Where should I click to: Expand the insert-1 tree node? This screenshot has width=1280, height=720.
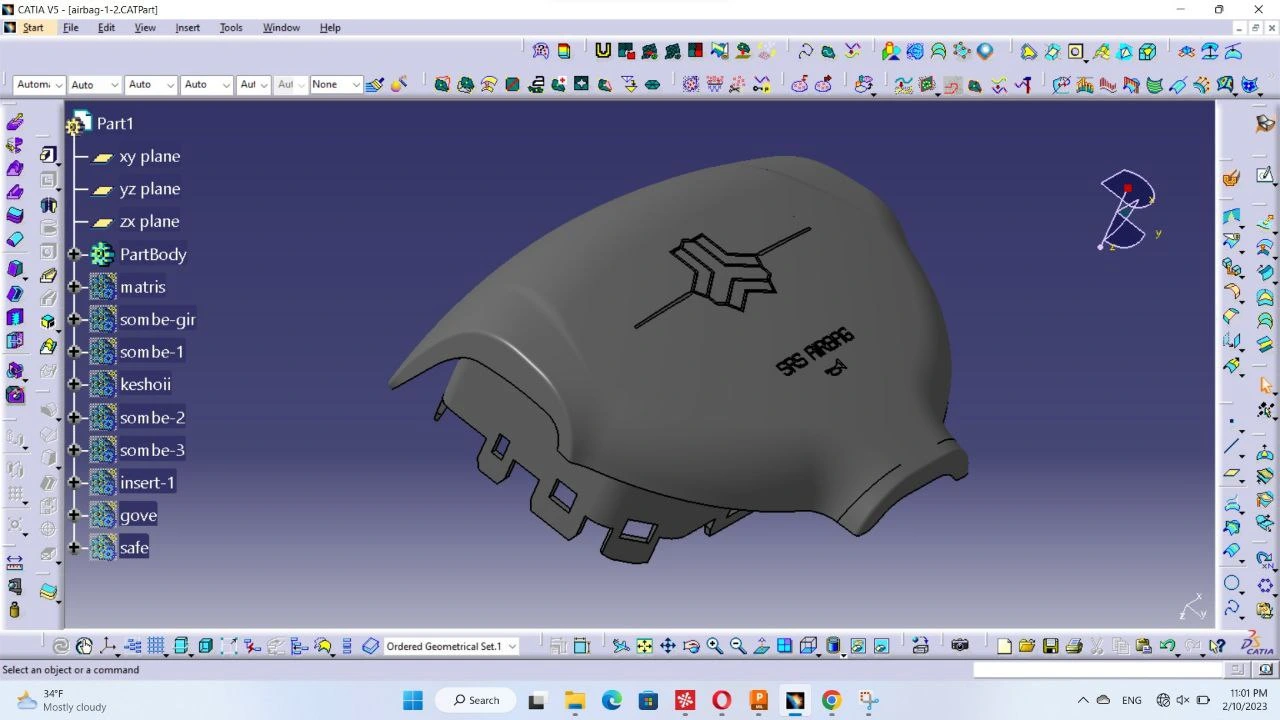[74, 483]
